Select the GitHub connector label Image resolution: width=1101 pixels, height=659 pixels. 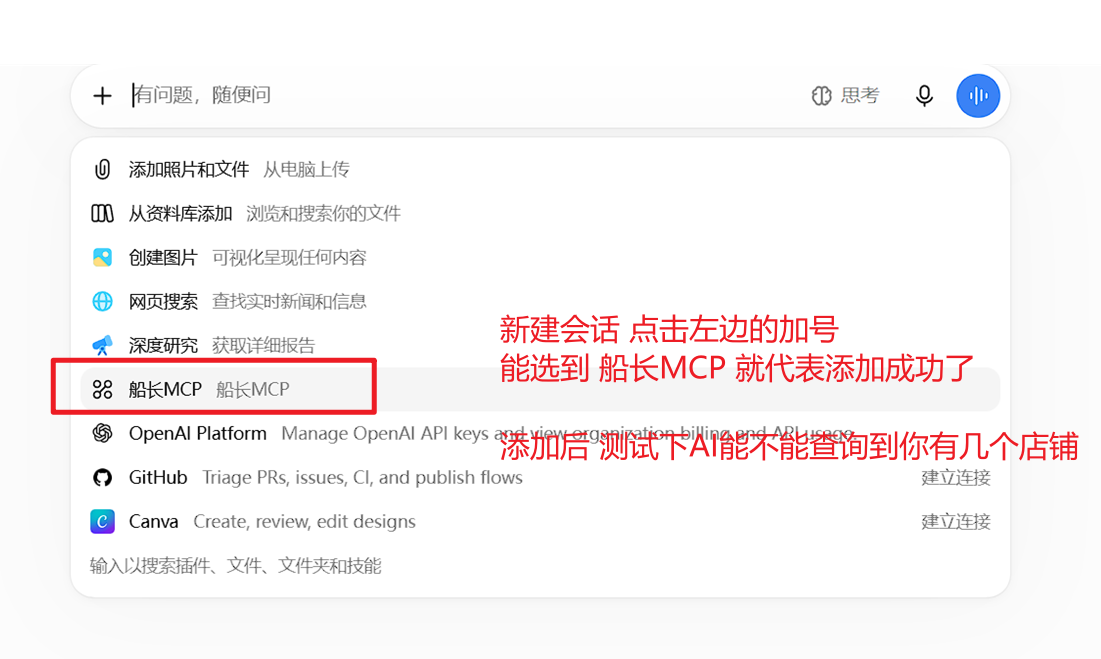tap(158, 477)
